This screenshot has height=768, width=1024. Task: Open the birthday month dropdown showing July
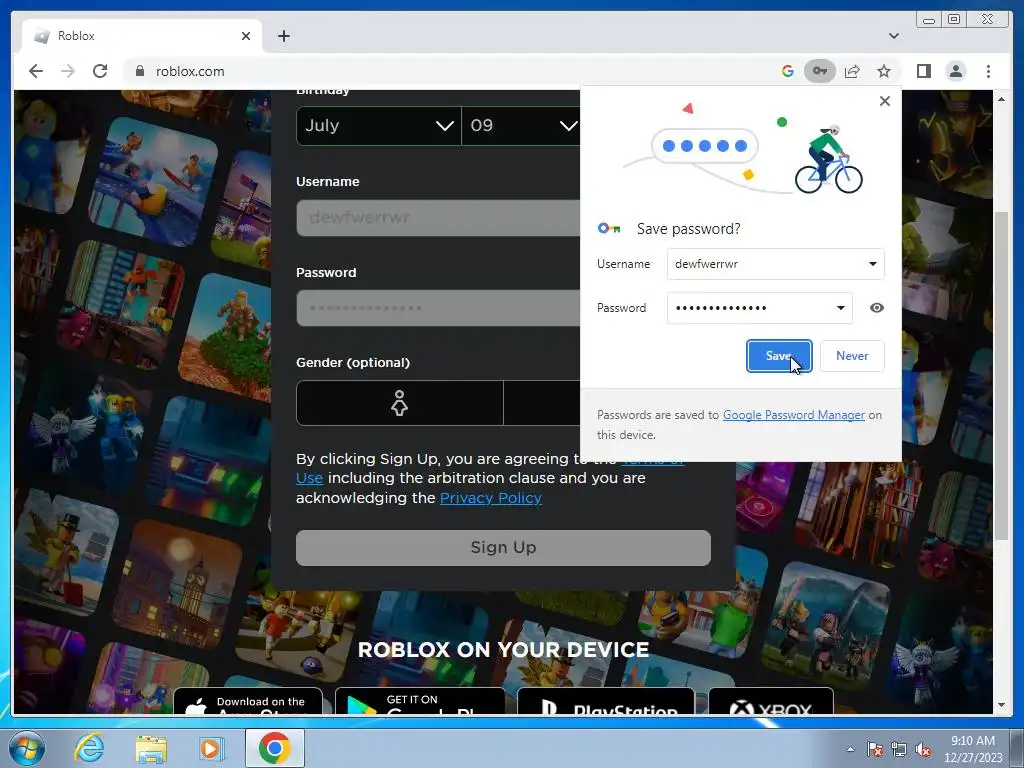point(379,125)
